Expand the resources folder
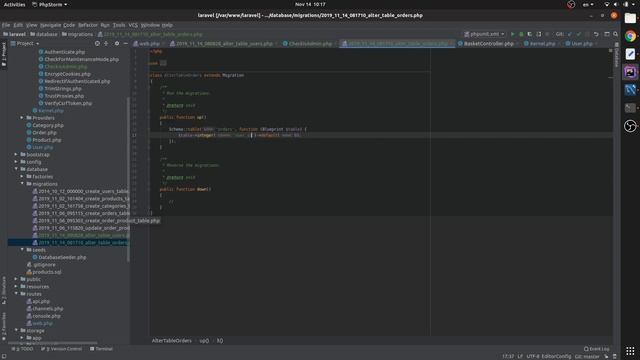 coord(16,286)
